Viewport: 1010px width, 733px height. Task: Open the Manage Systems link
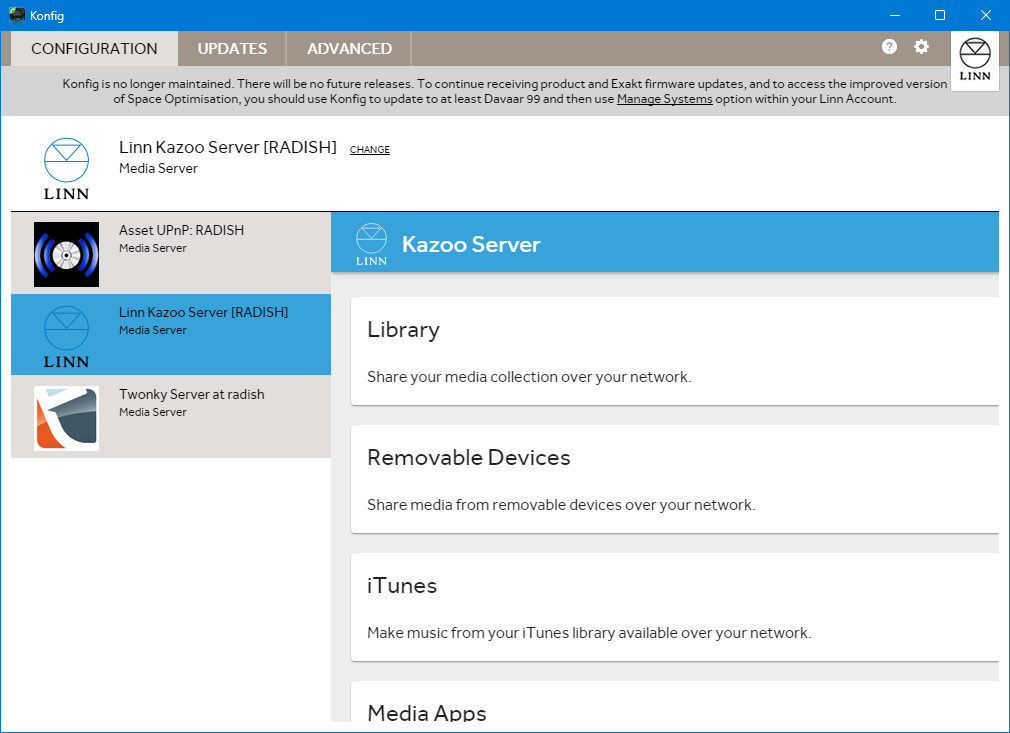click(664, 99)
